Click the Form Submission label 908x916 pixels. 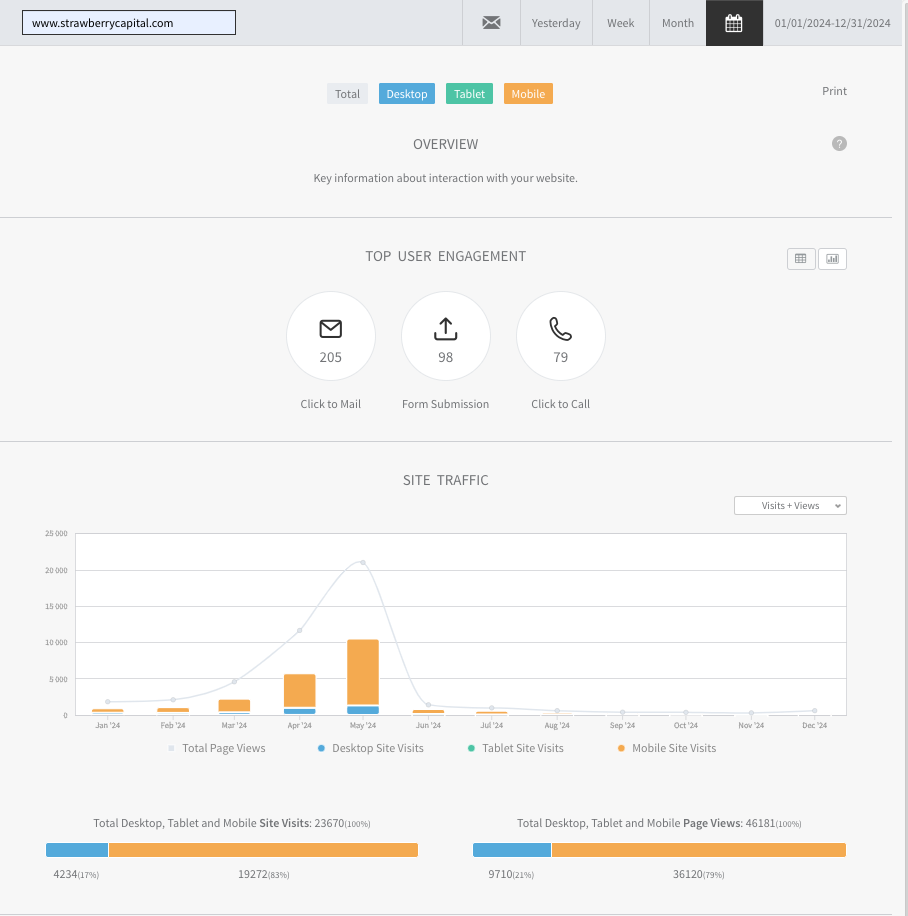[x=445, y=404]
